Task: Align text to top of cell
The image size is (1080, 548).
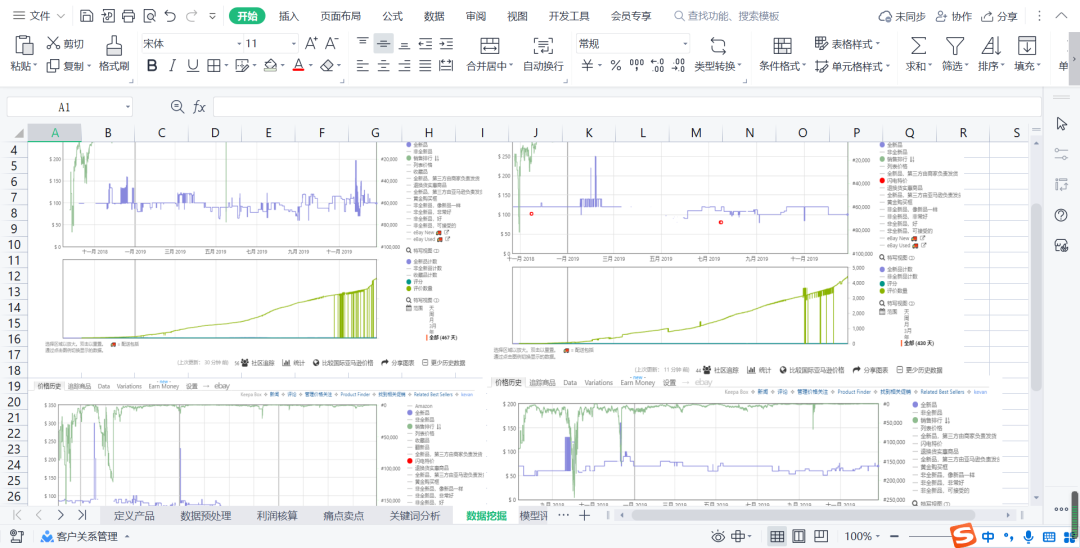Action: (363, 43)
